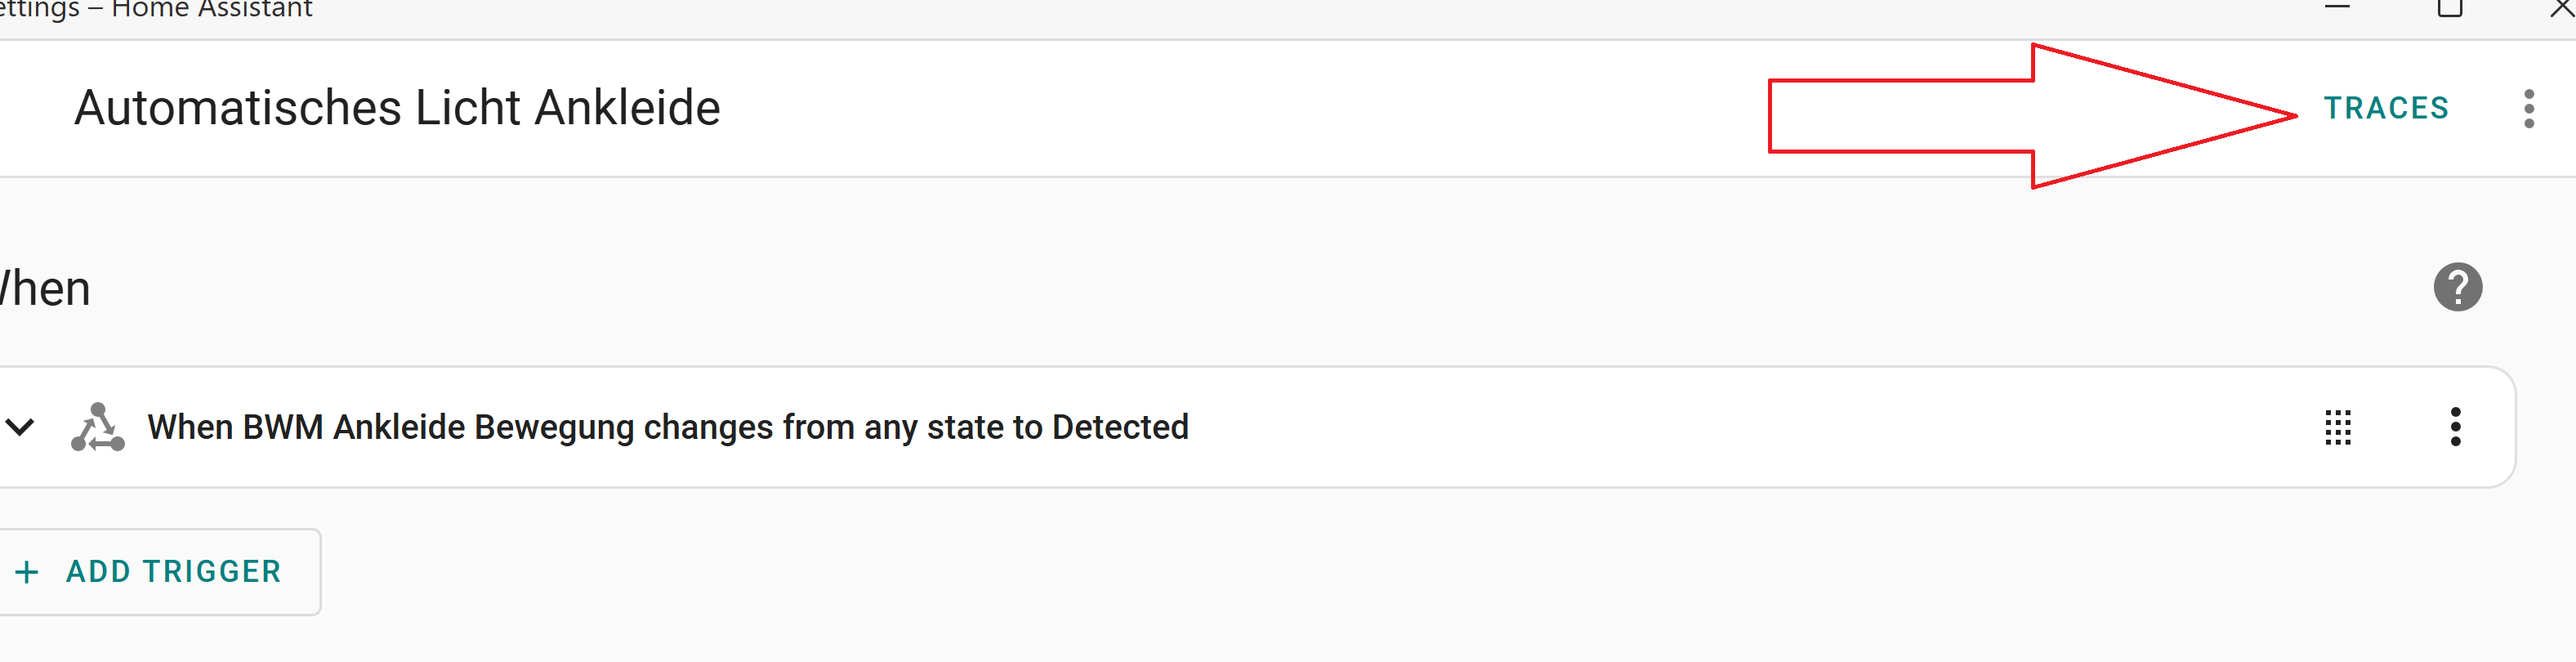Click empty space inside the trigger card
Viewport: 2576px width, 662px height.
tap(1750, 427)
